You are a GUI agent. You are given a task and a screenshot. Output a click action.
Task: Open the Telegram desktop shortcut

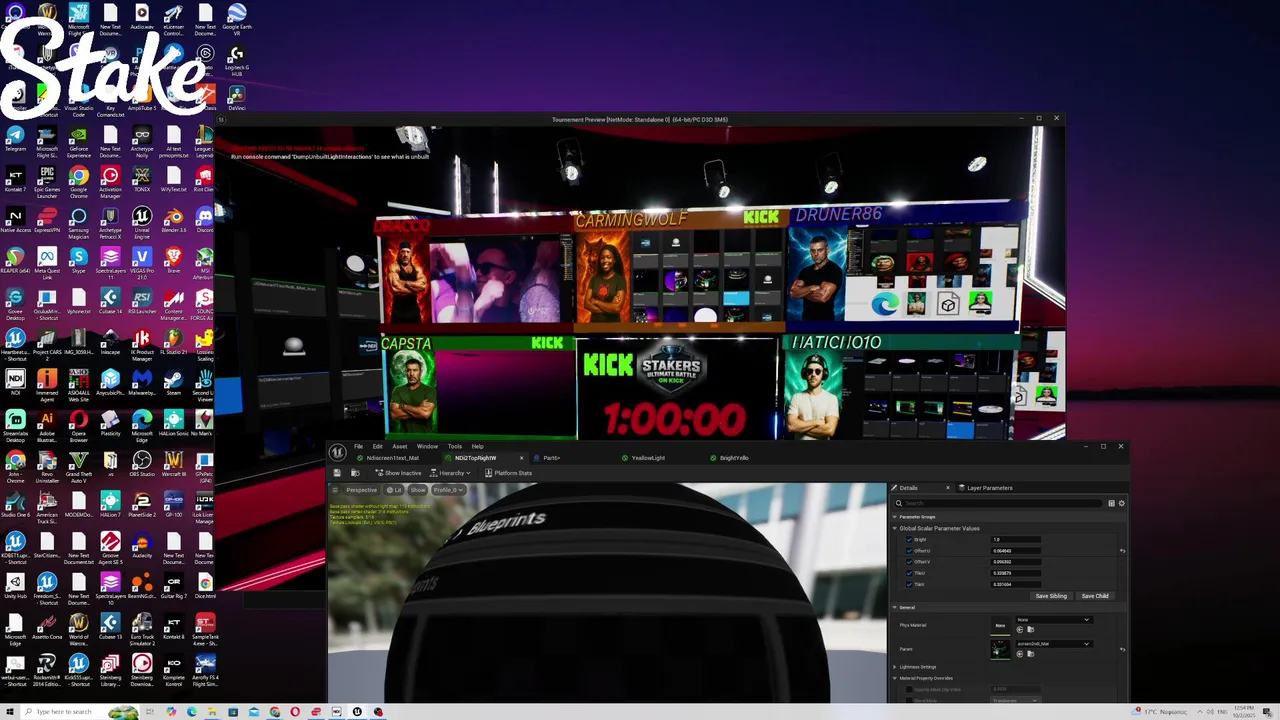pos(15,138)
